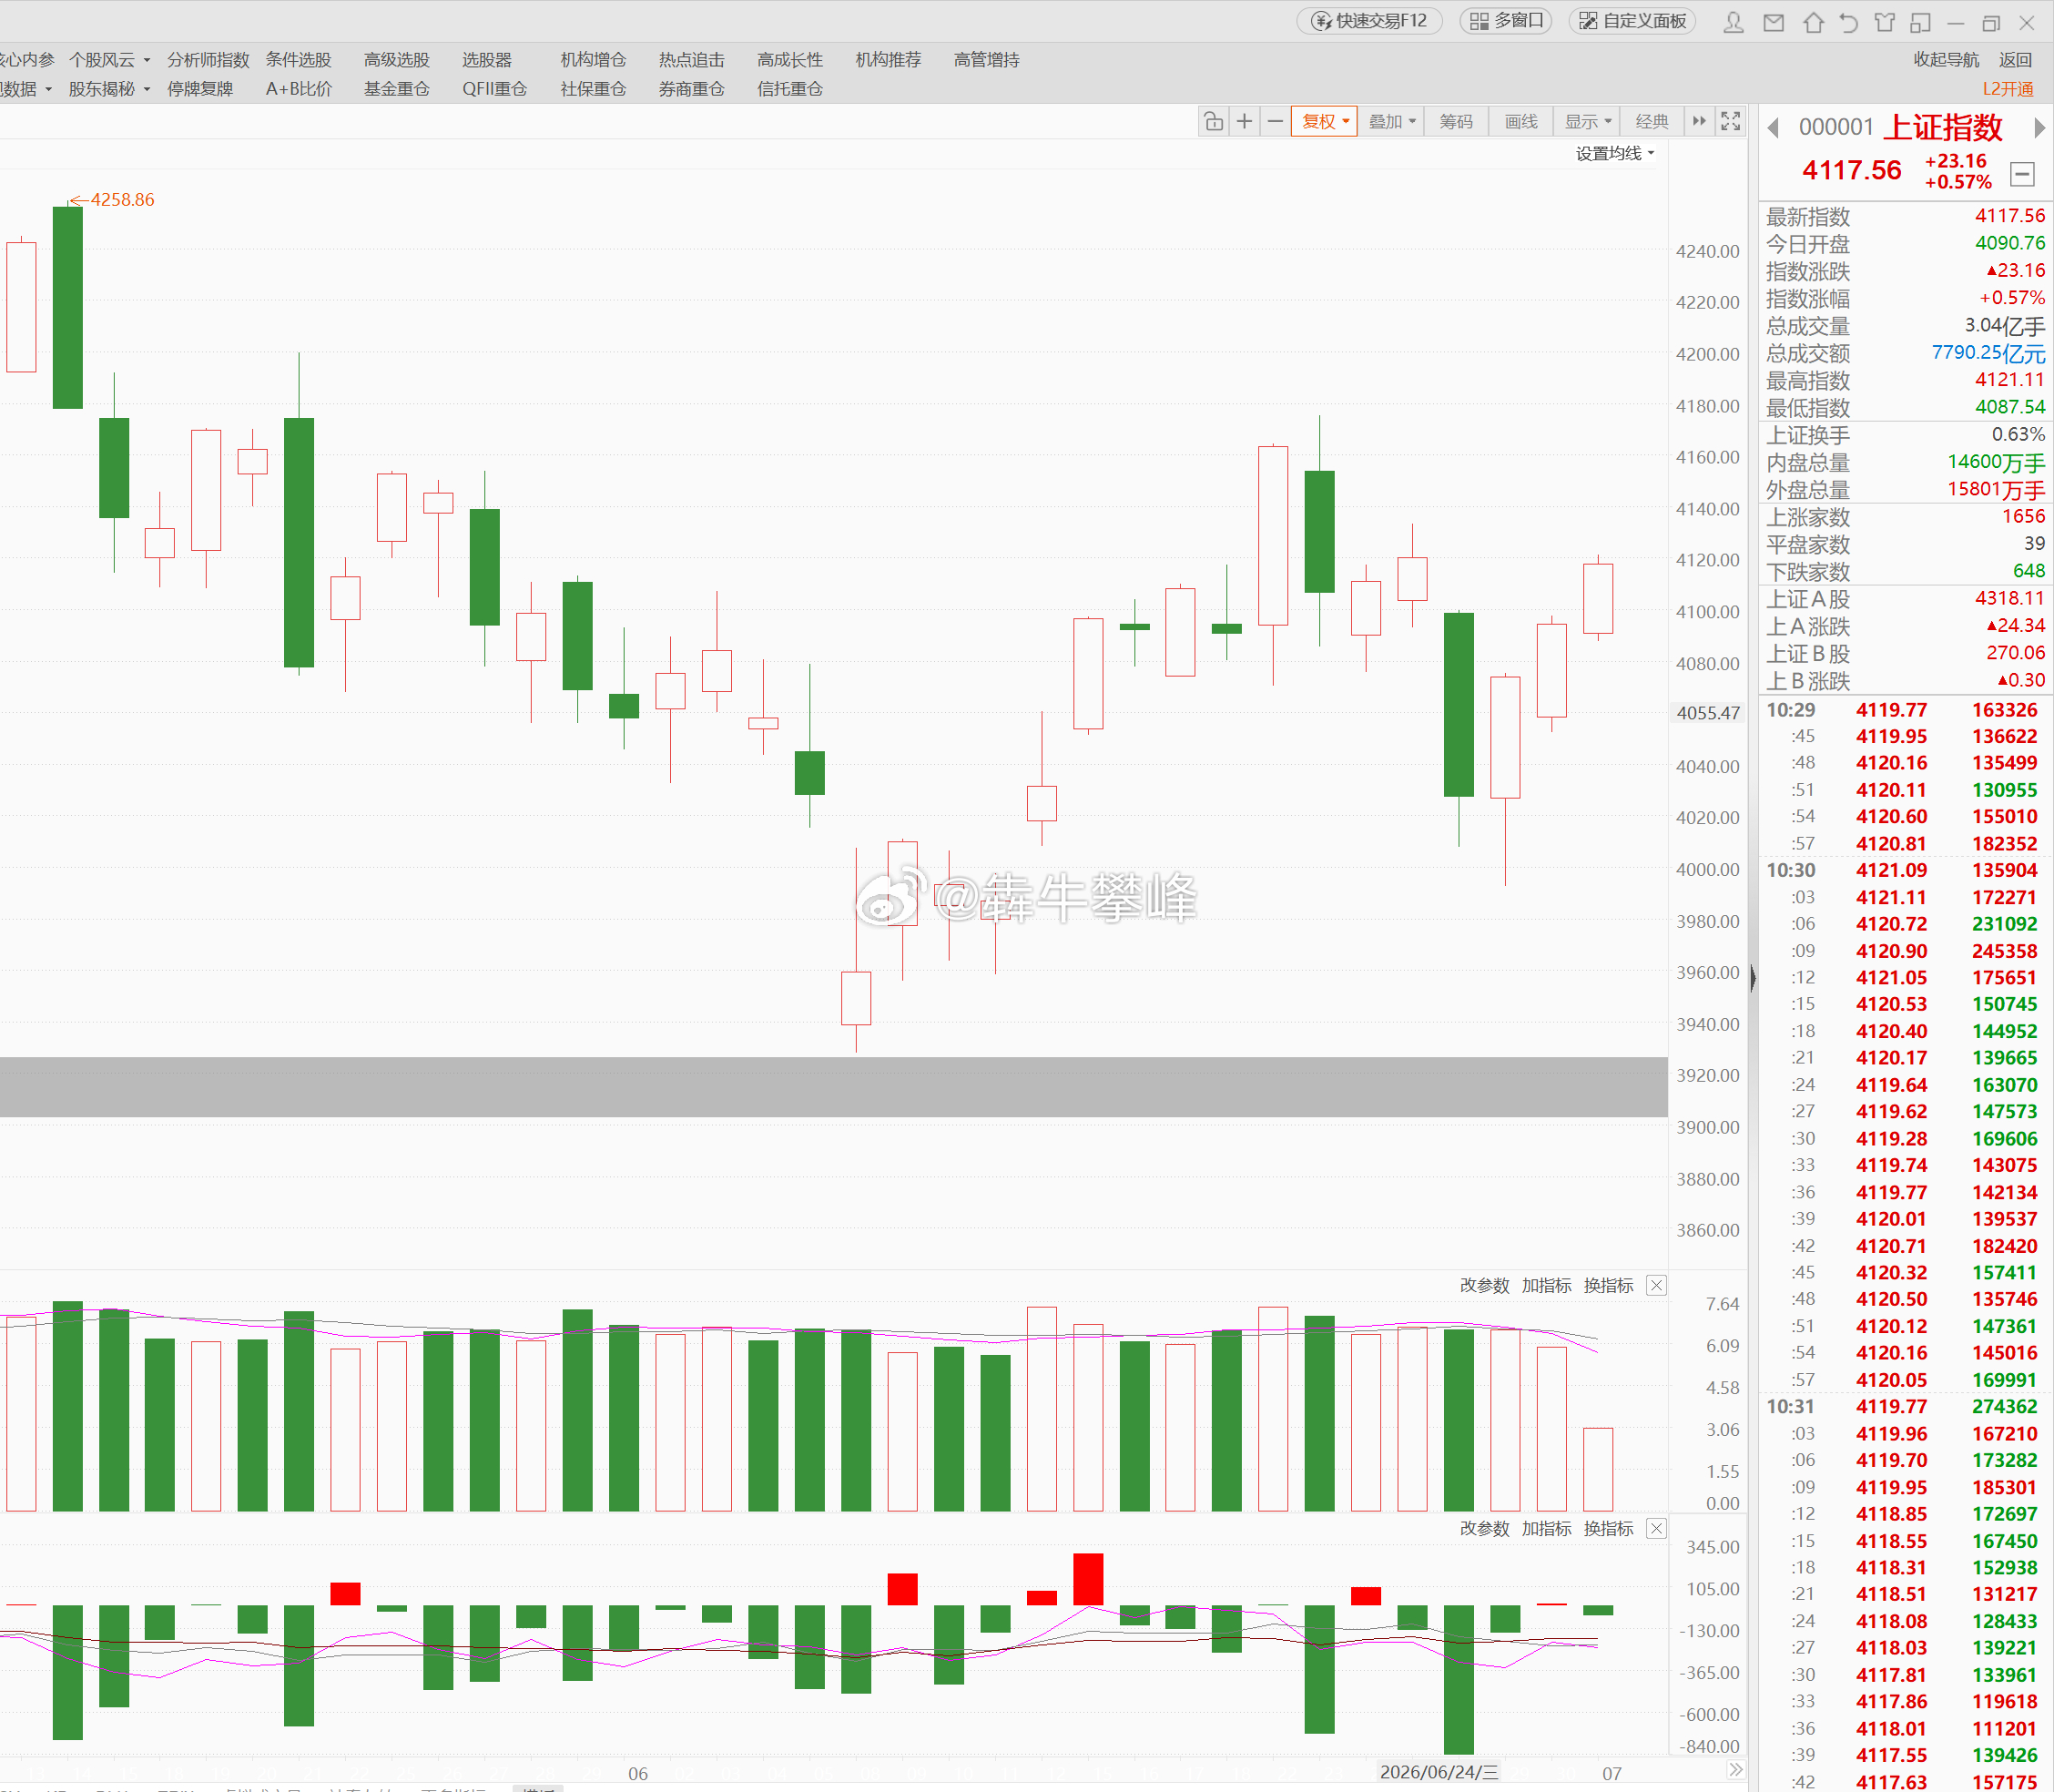This screenshot has width=2054, height=1792.
Task: Open the 信托重仓 menu item
Action: (790, 89)
